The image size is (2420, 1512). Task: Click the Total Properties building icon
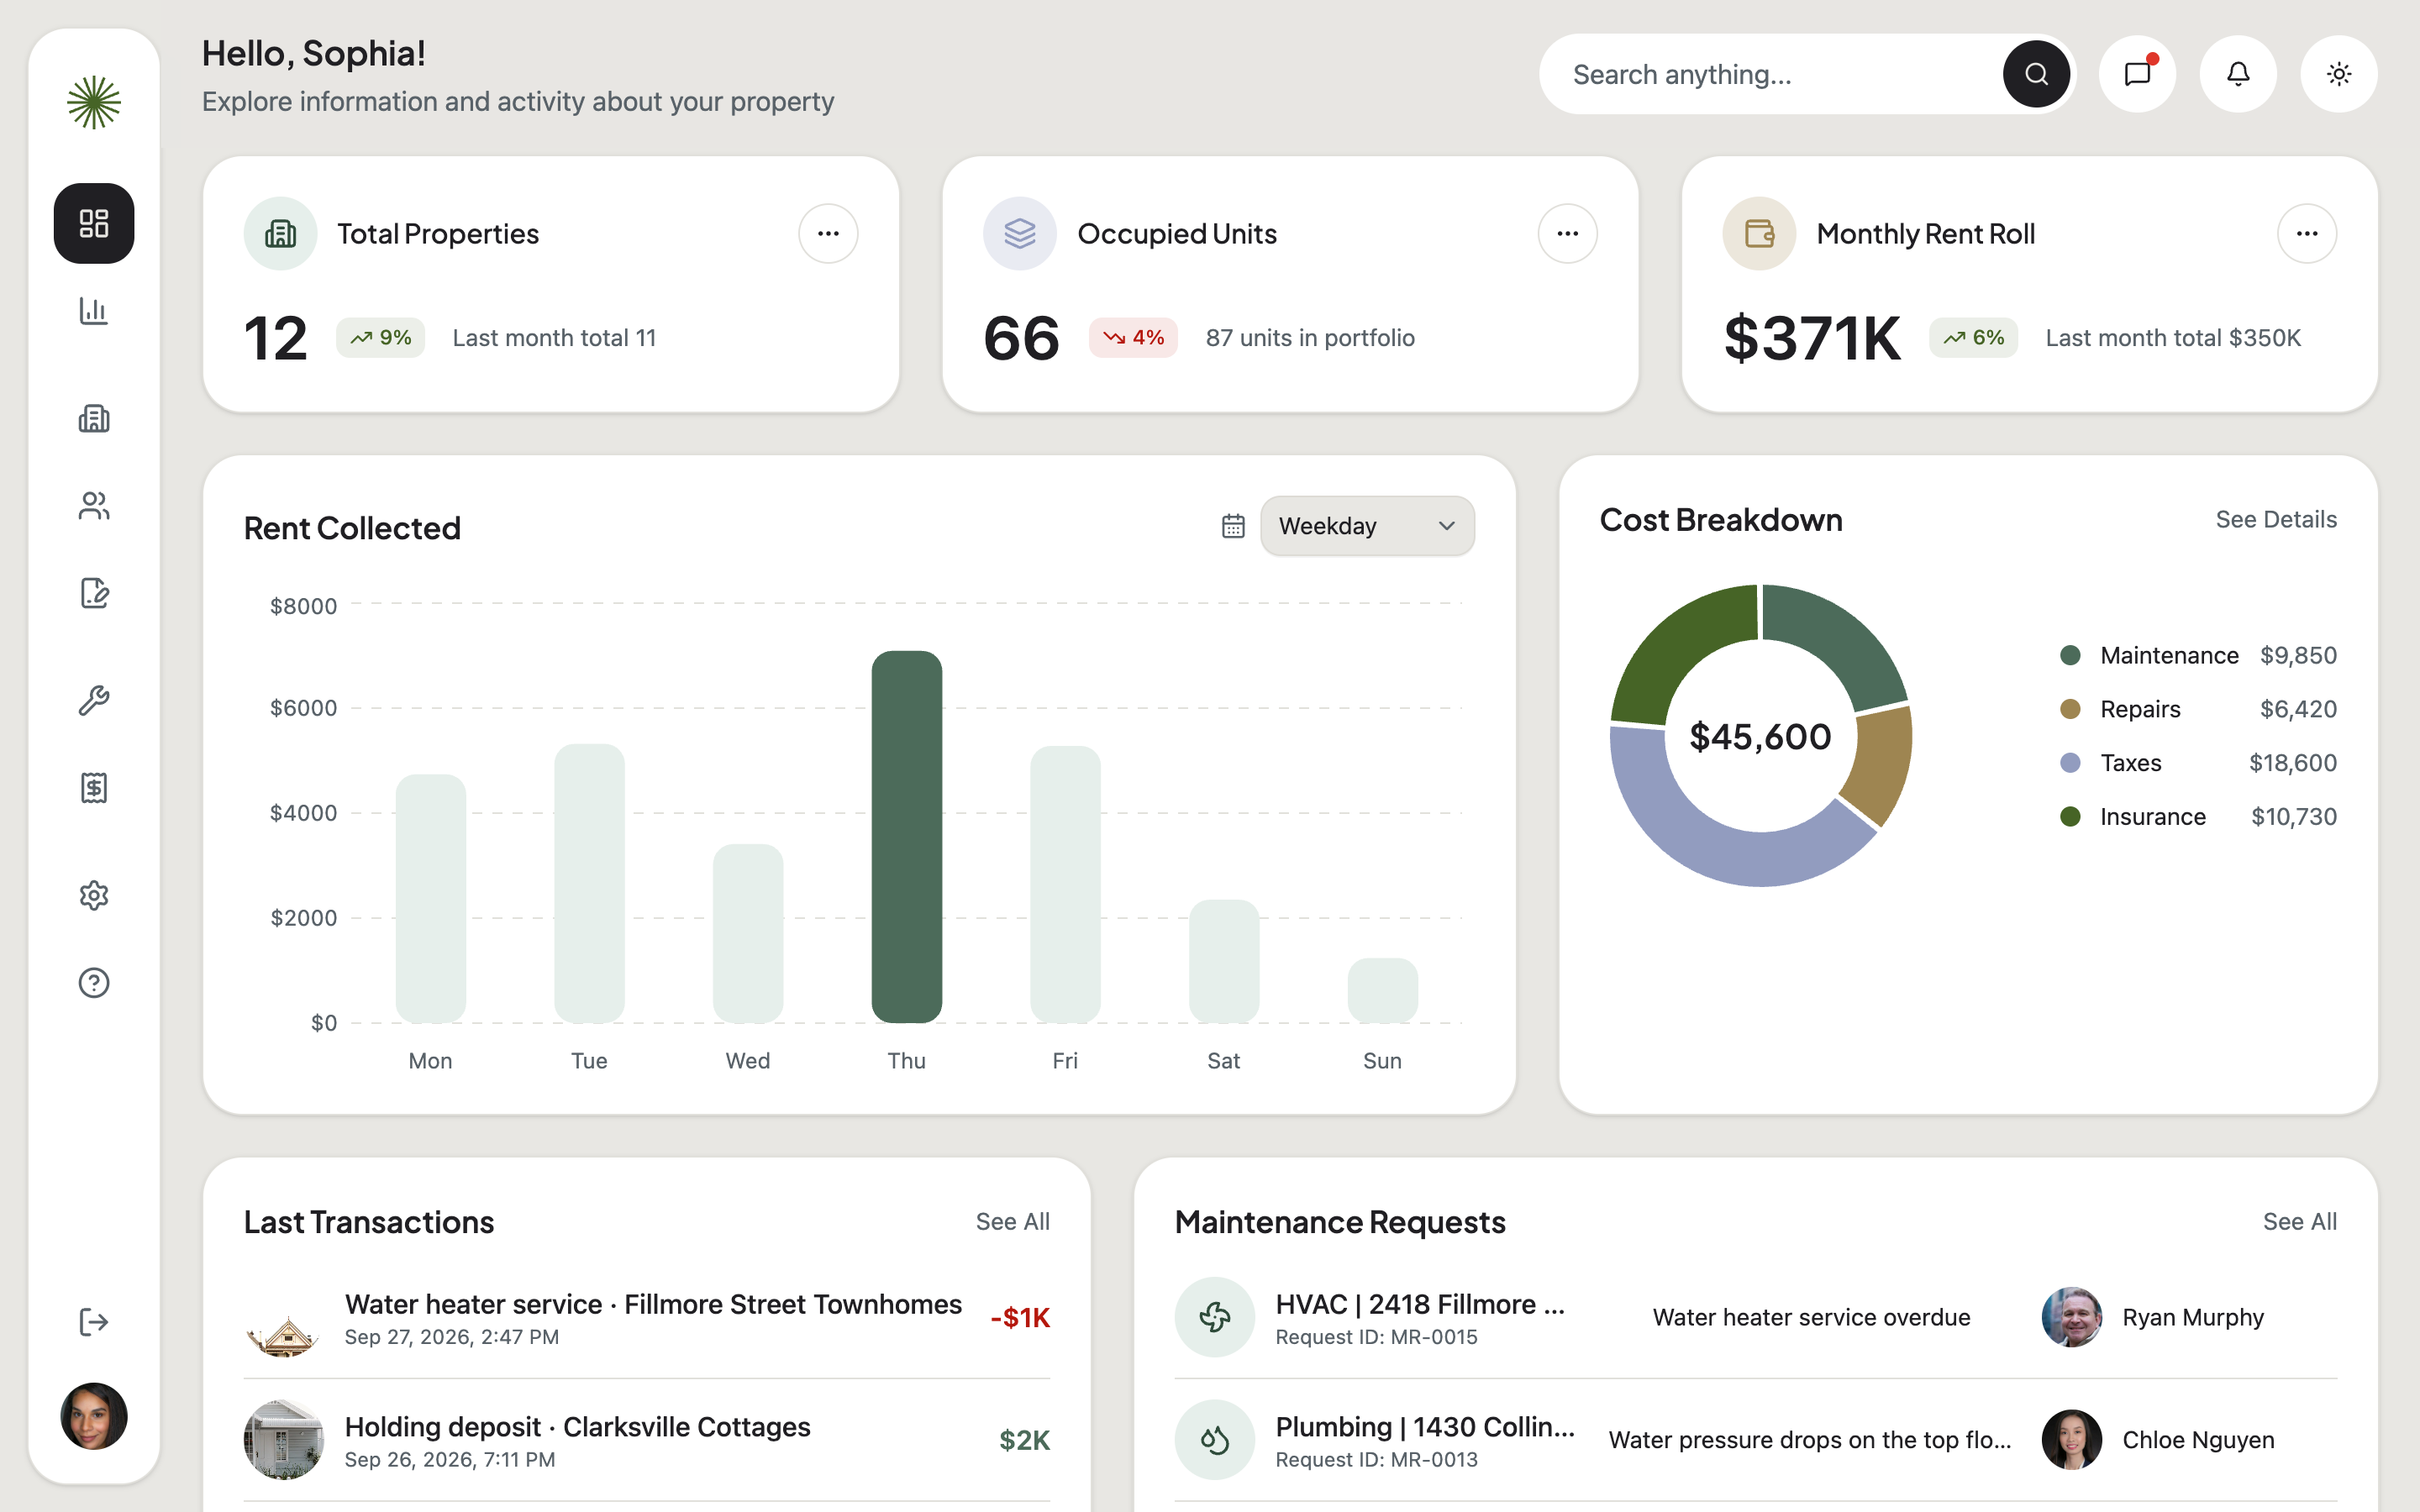click(280, 234)
